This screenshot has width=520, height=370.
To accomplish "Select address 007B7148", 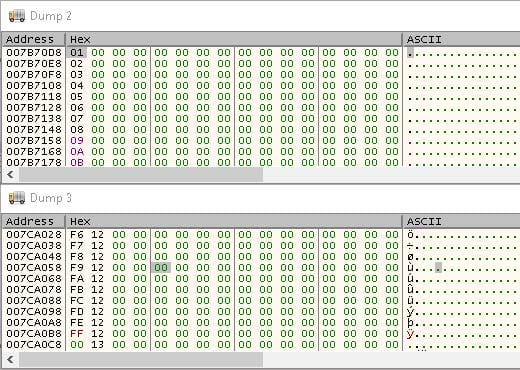I will (x=34, y=130).
